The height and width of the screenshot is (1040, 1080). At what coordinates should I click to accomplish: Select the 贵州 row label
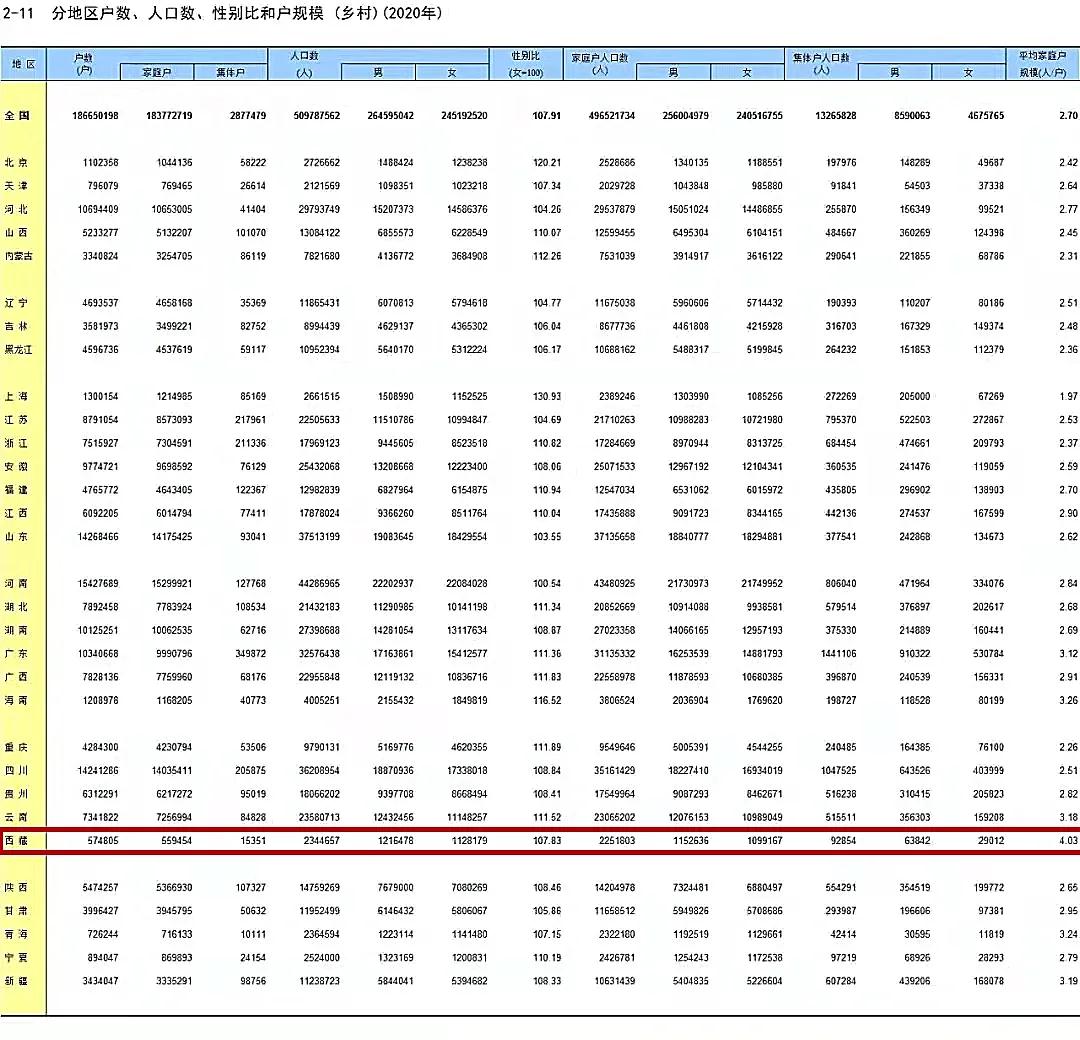[17, 795]
